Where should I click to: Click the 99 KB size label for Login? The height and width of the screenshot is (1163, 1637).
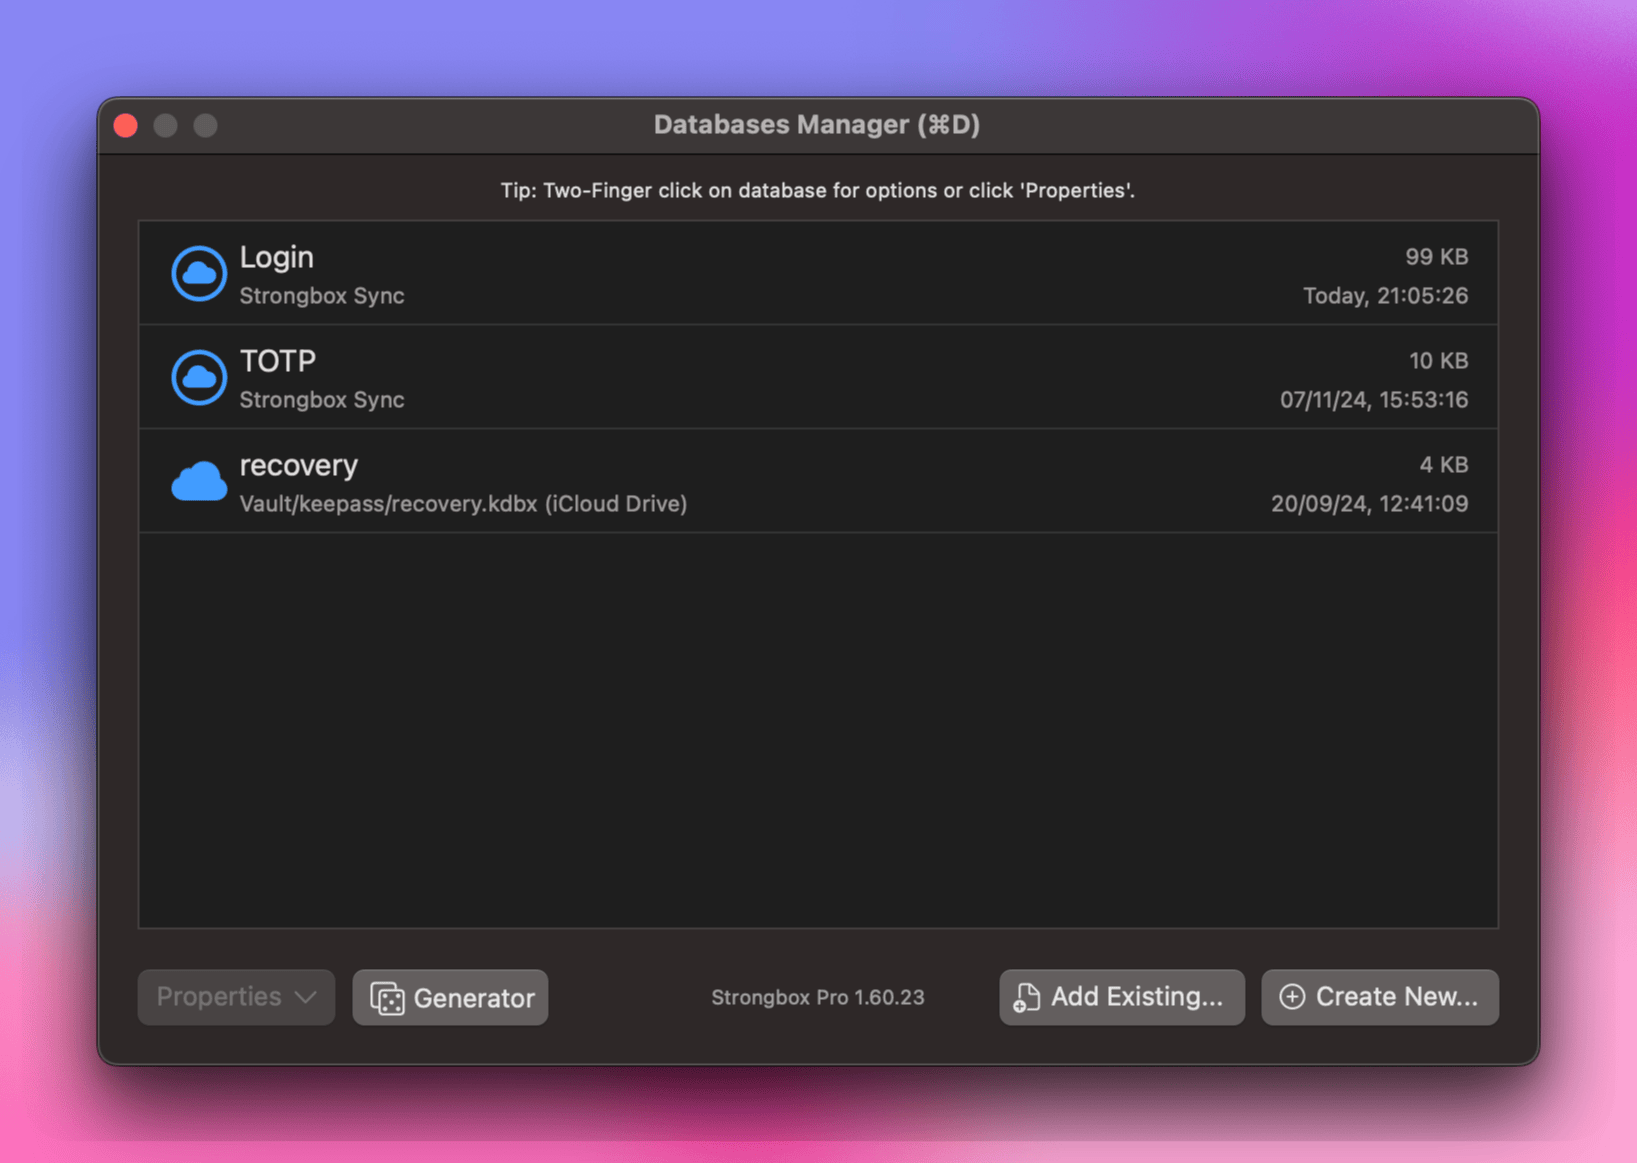tap(1438, 256)
